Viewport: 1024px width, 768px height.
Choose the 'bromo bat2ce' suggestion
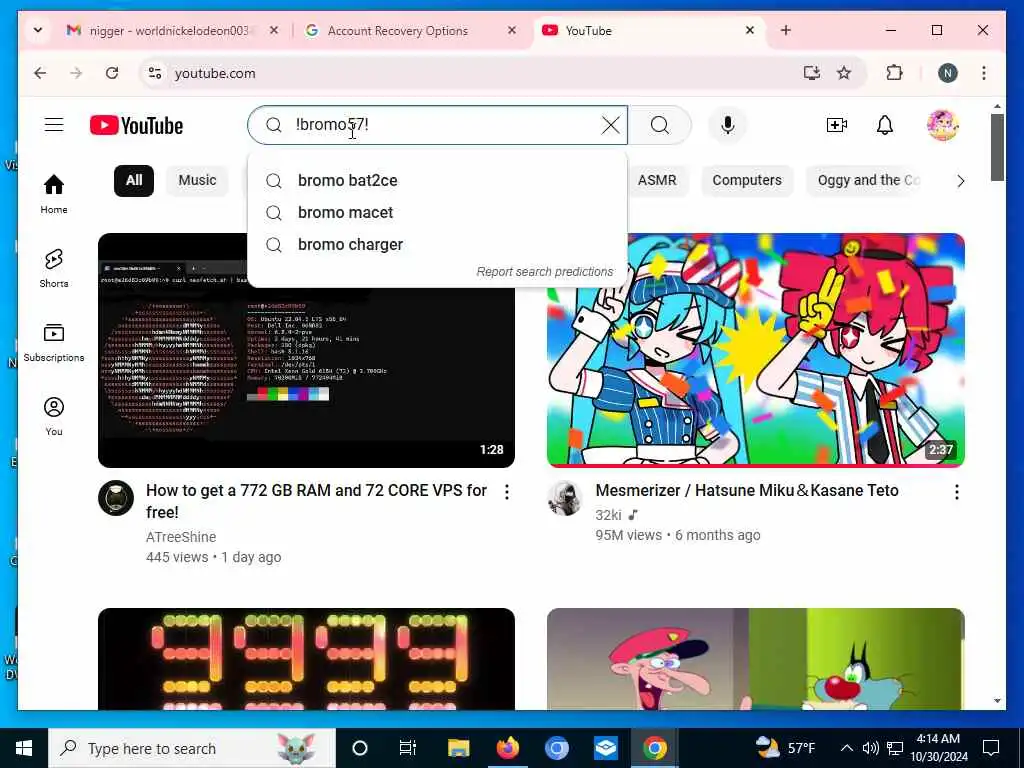[438, 180]
